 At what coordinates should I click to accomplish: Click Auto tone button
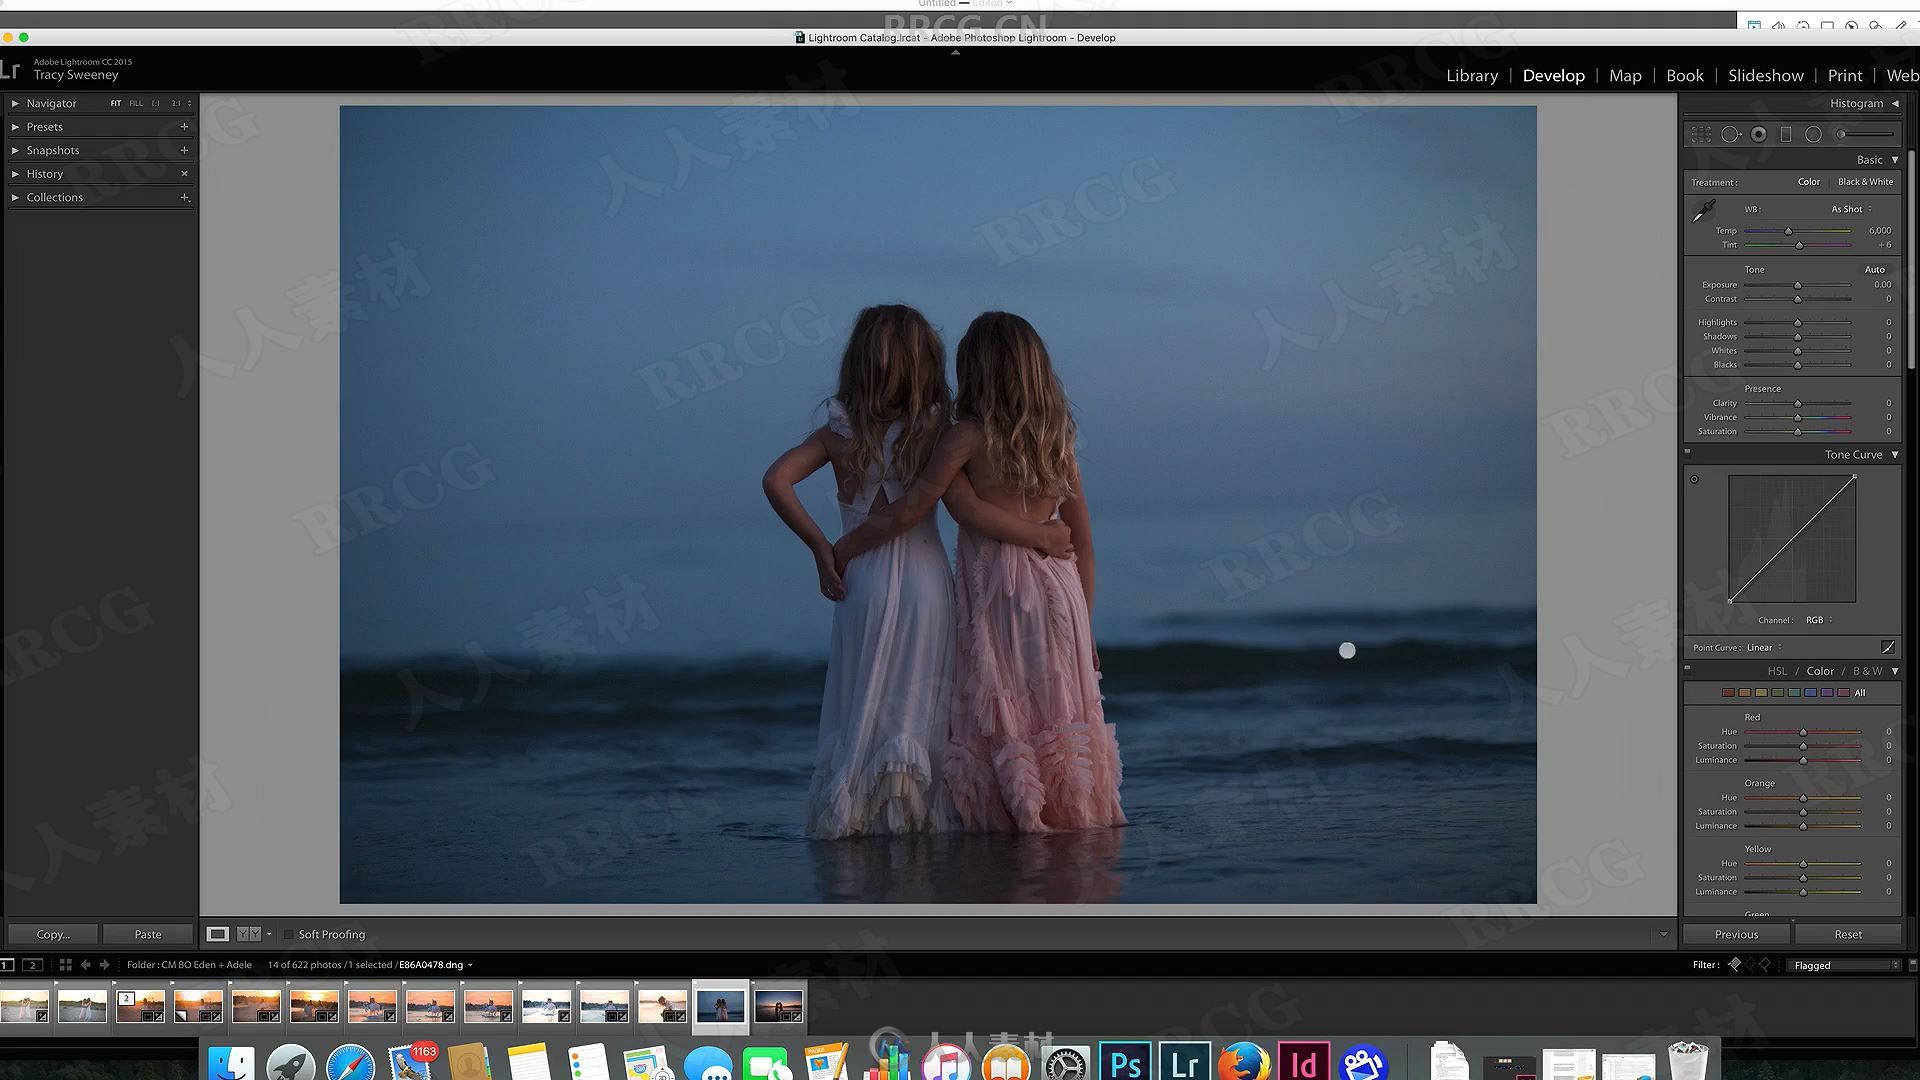click(x=1875, y=270)
